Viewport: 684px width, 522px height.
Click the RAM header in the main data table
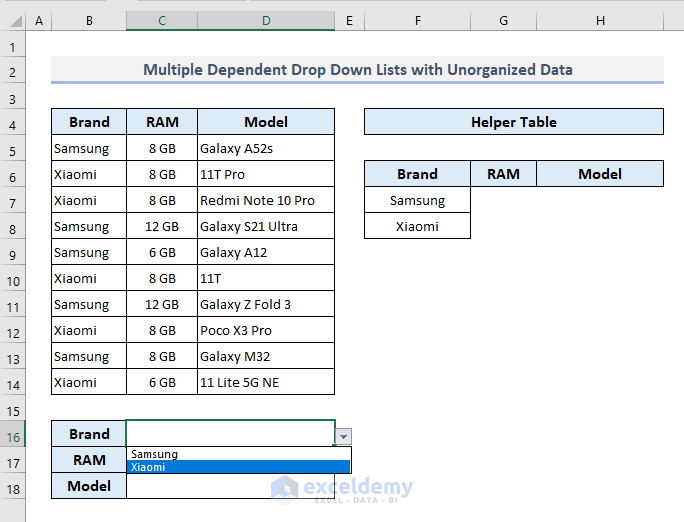[162, 122]
